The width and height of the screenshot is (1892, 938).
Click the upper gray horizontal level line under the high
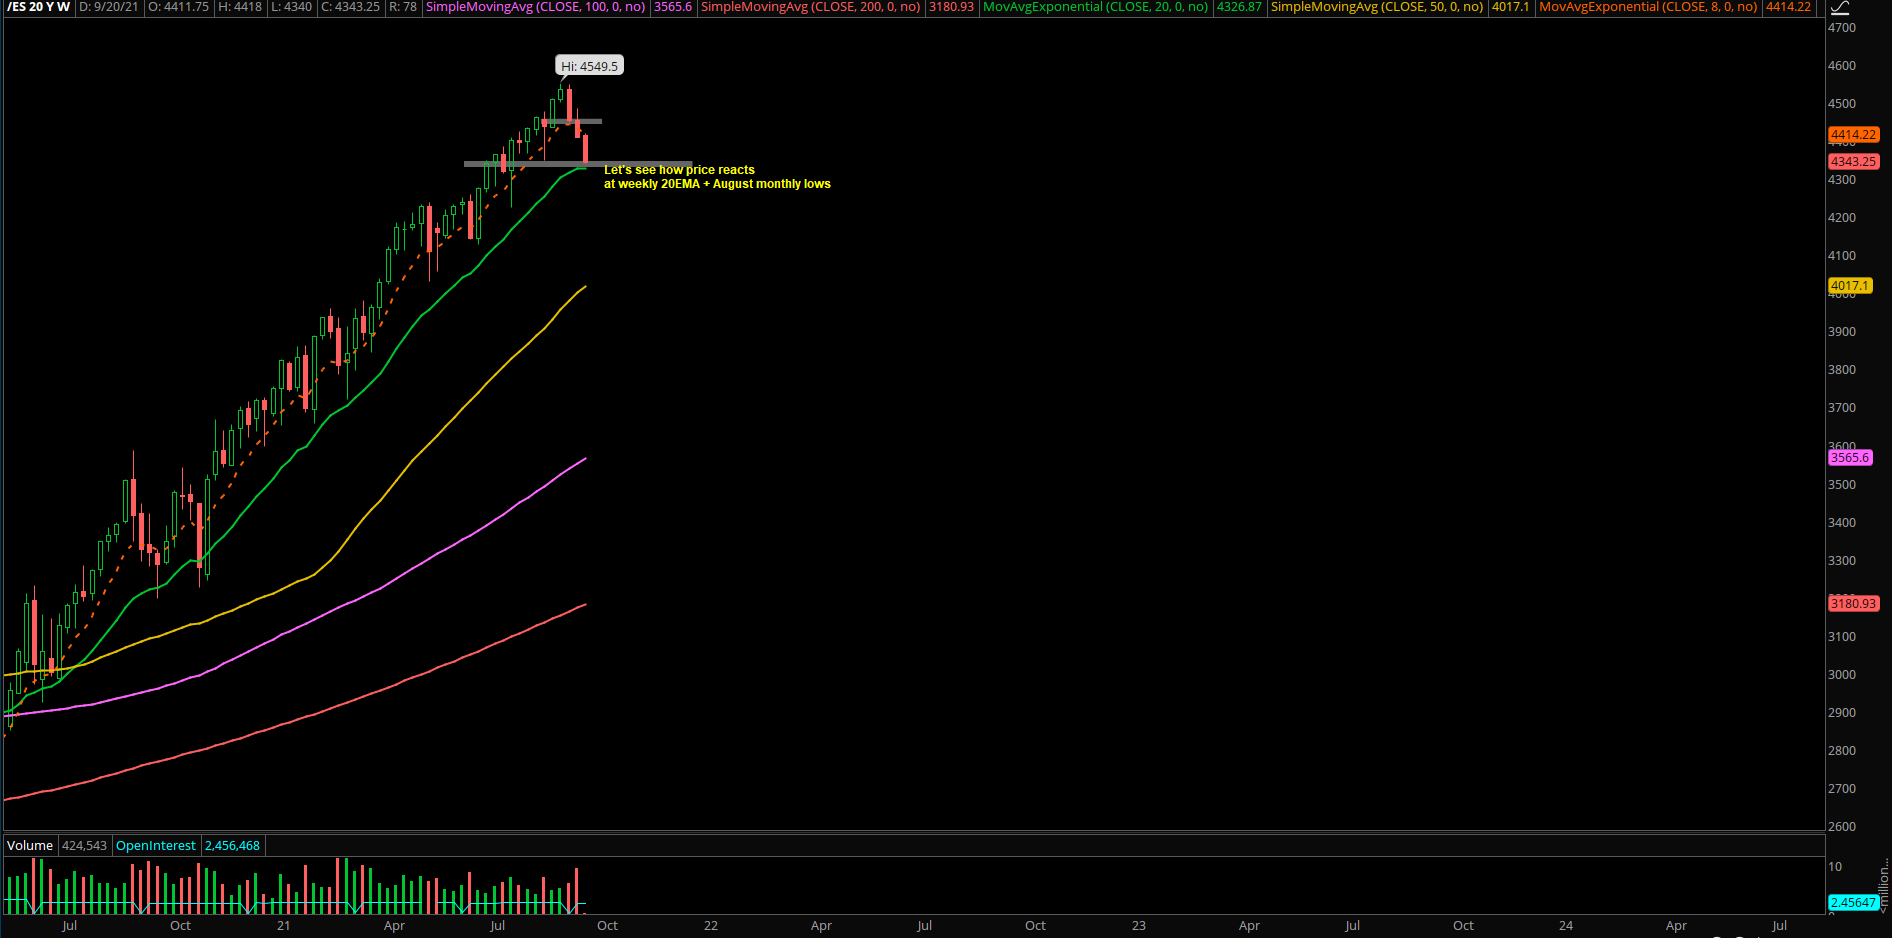coord(572,122)
